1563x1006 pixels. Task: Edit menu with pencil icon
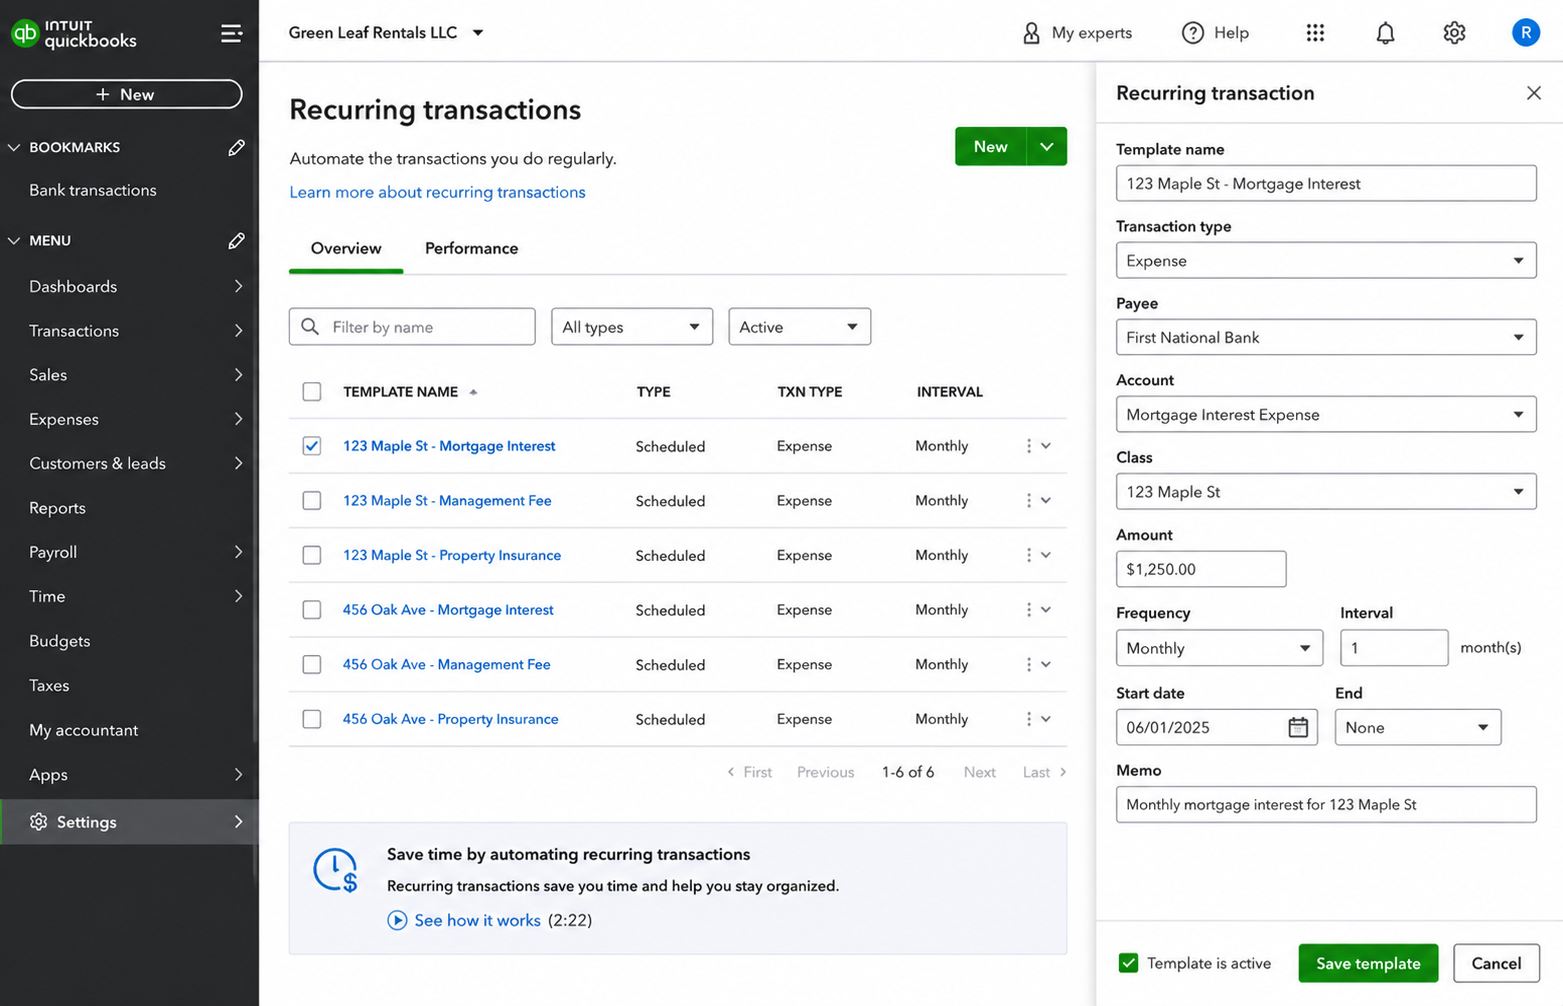[x=236, y=240]
